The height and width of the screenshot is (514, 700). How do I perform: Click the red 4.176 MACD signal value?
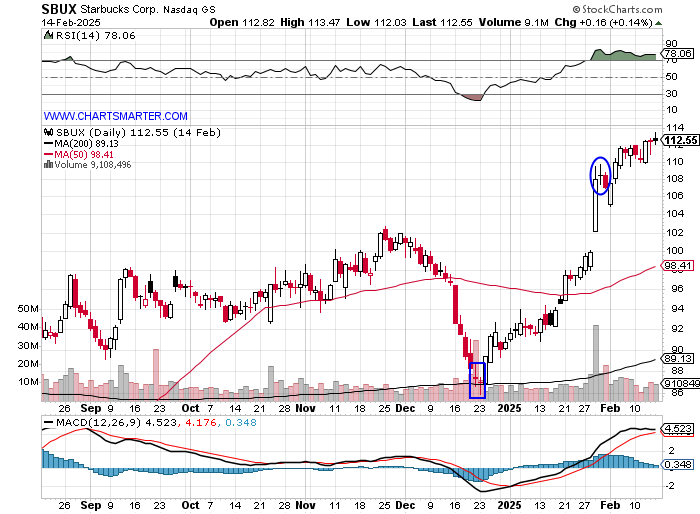point(200,422)
